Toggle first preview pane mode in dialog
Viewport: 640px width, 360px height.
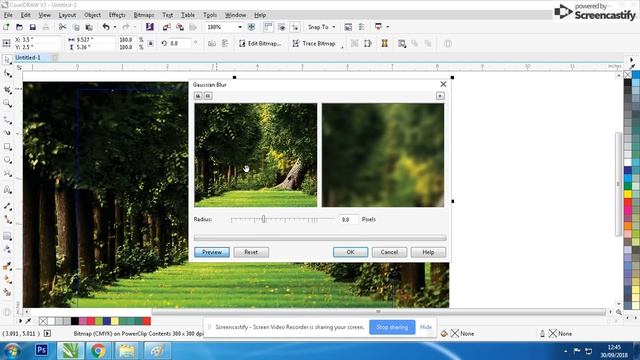[x=198, y=96]
